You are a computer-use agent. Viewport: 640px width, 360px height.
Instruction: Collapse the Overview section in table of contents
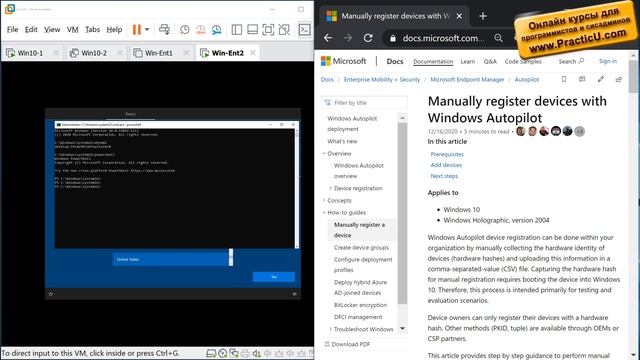pos(324,153)
